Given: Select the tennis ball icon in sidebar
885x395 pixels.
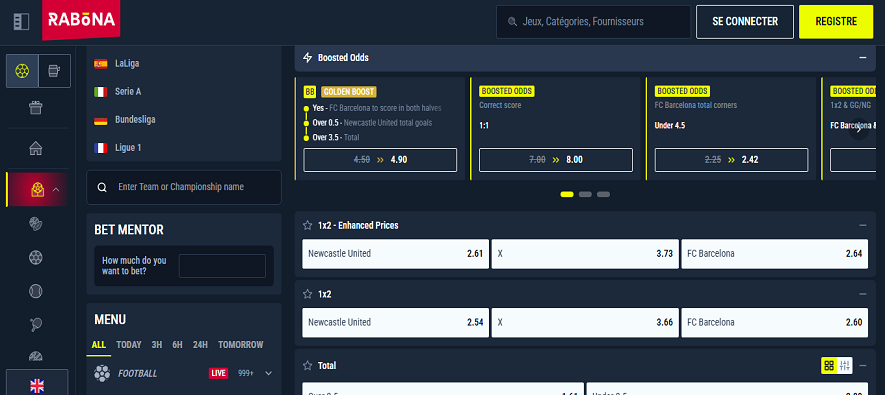Looking at the screenshot, I should click(36, 291).
